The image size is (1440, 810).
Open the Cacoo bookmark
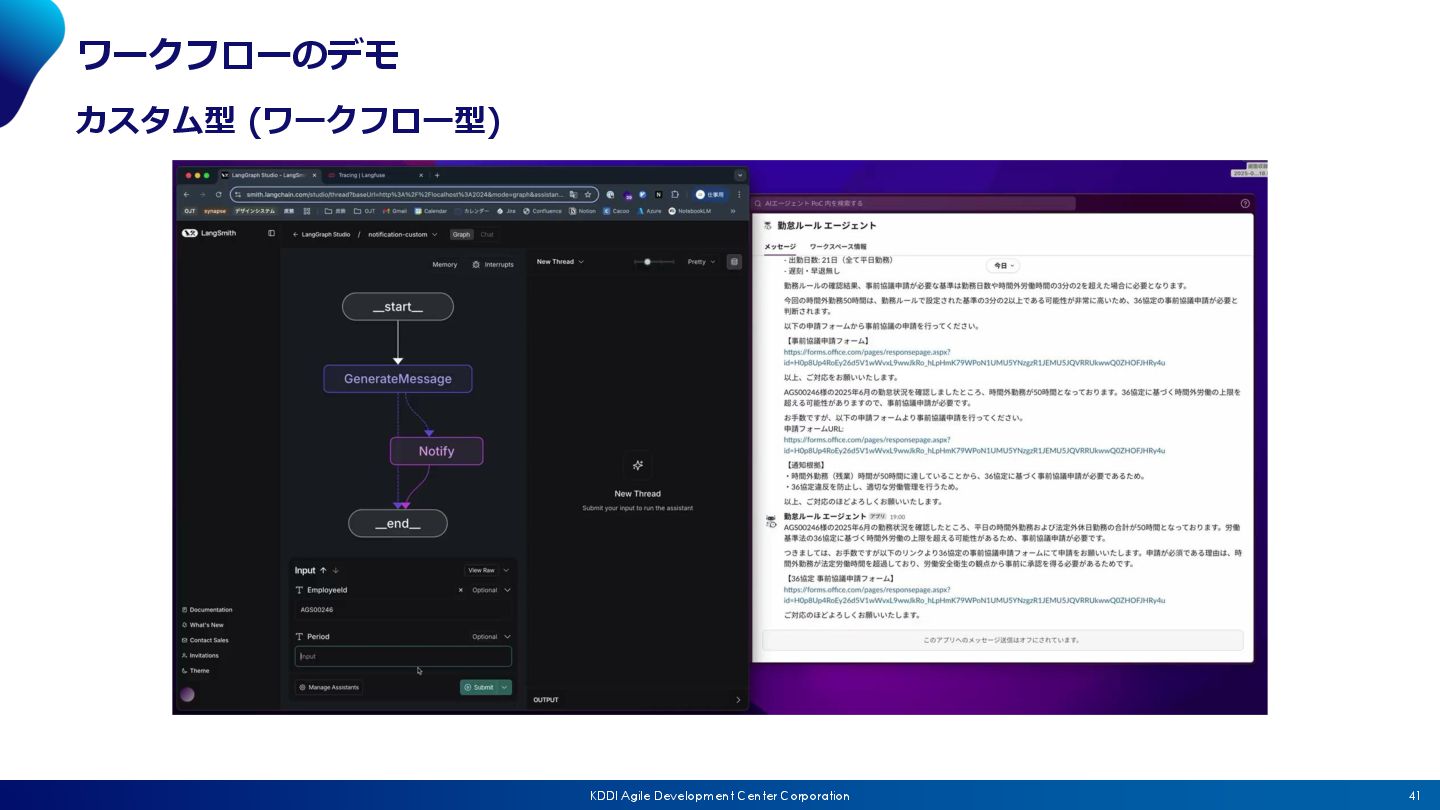click(616, 211)
